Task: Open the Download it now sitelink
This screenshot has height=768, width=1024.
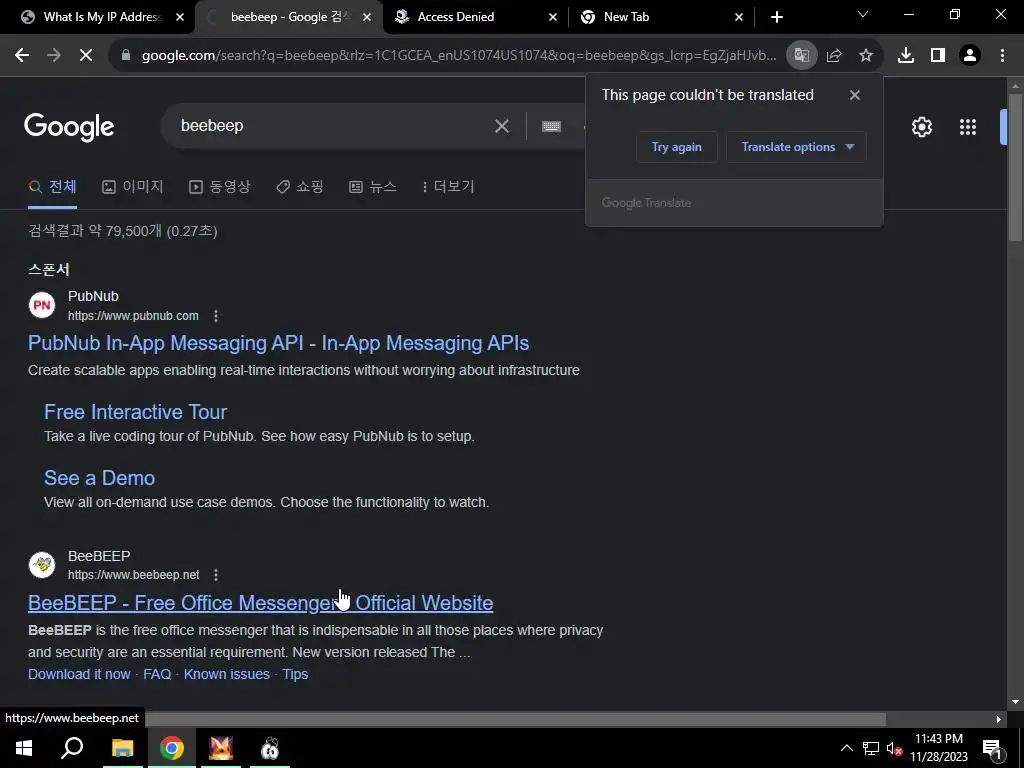Action: (79, 675)
